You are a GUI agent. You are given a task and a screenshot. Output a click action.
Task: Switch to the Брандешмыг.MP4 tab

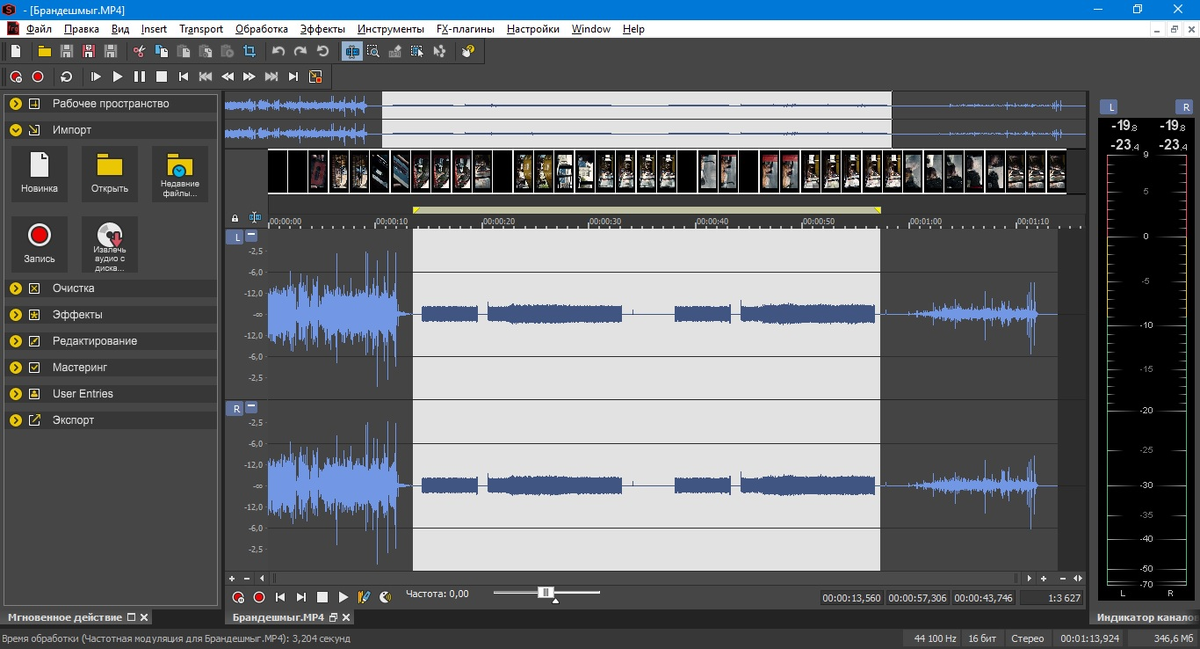(x=278, y=618)
